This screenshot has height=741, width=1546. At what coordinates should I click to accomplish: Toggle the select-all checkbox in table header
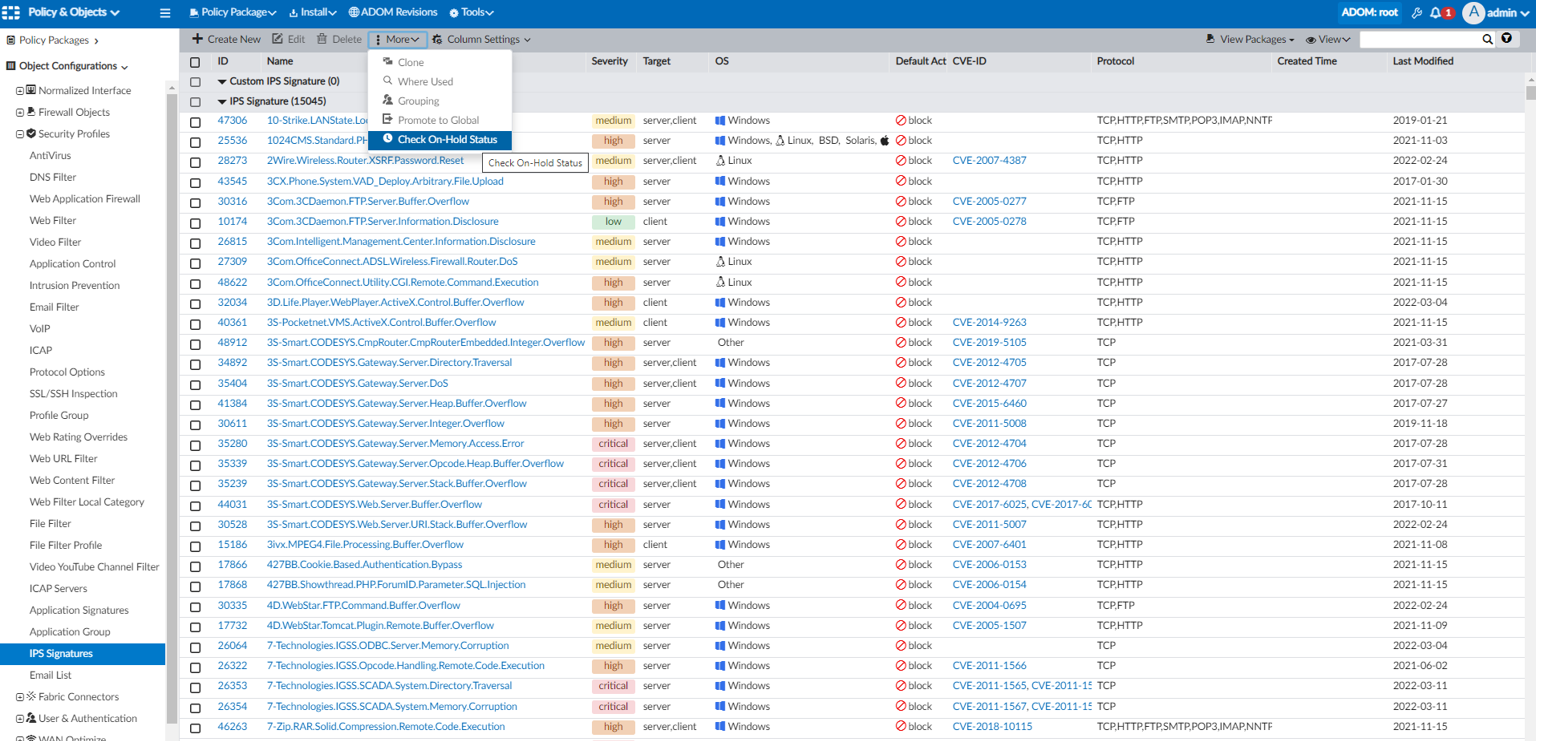click(x=195, y=62)
